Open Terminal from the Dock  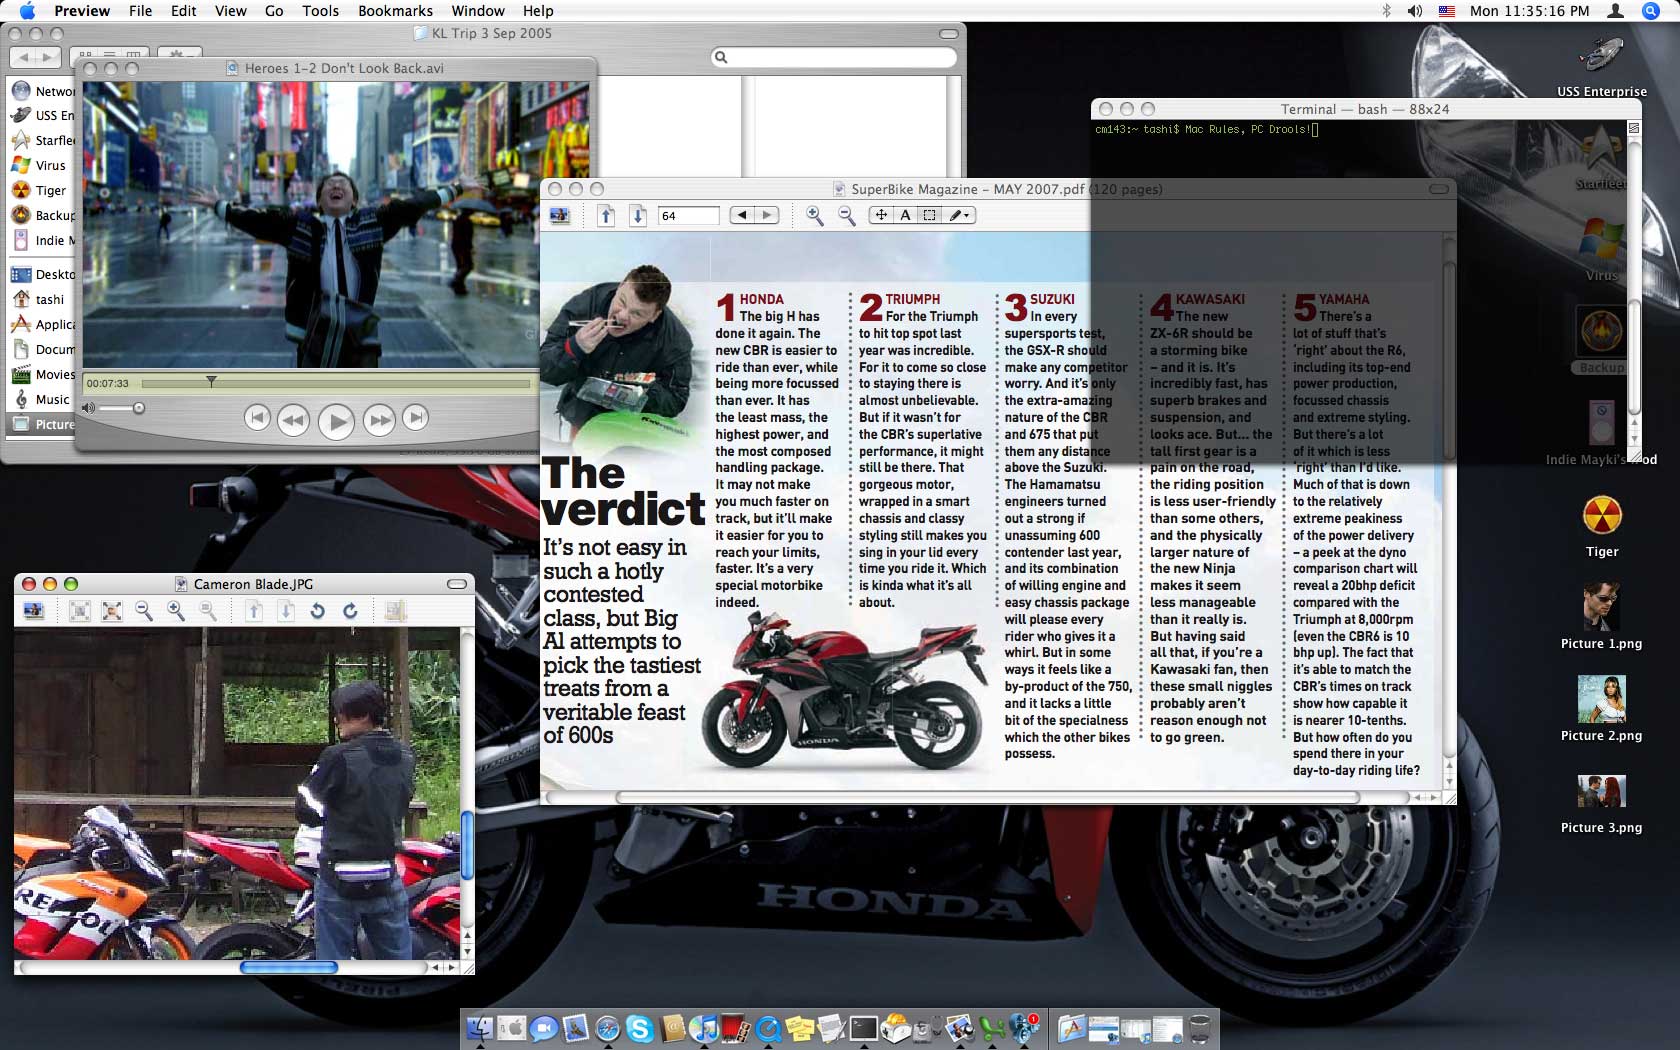(864, 1027)
